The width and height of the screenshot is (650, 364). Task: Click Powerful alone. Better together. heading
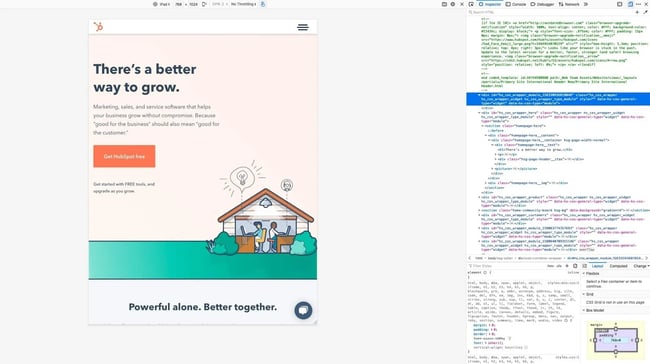point(203,307)
